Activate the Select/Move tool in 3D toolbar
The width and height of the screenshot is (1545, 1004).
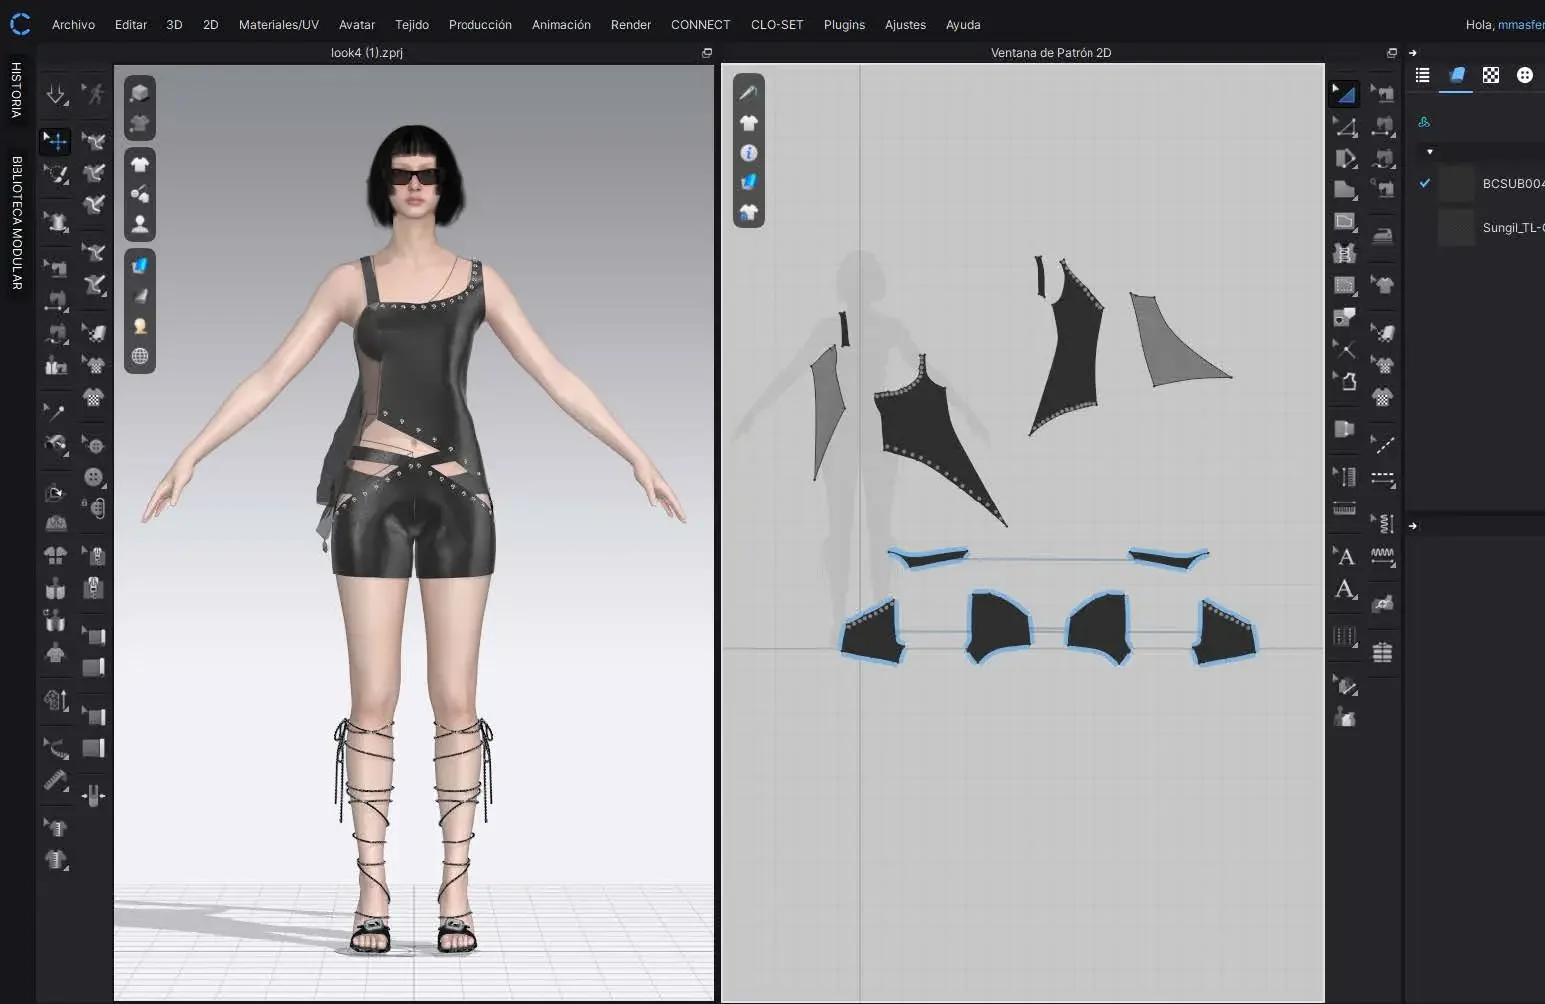(55, 141)
